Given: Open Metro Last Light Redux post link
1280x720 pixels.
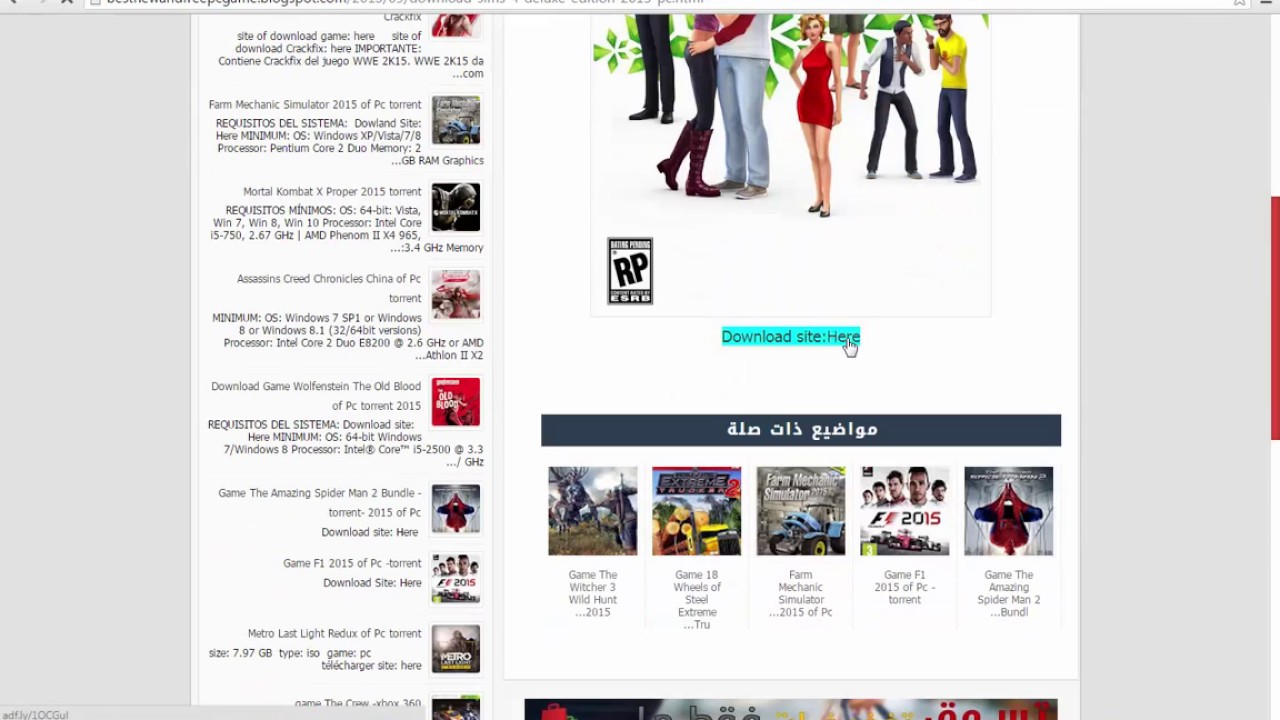Looking at the screenshot, I should [334, 633].
